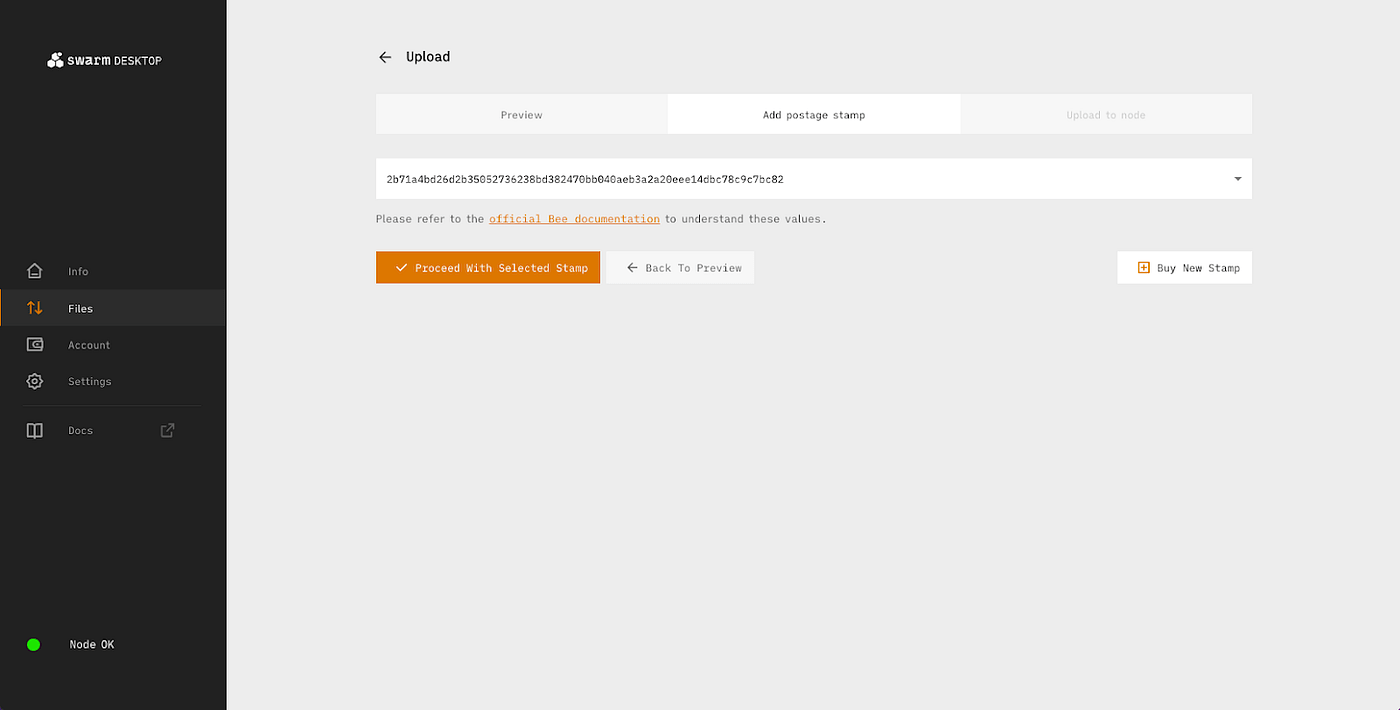Switch to the Preview tab
Viewport: 1400px width, 710px height.
[521, 115]
